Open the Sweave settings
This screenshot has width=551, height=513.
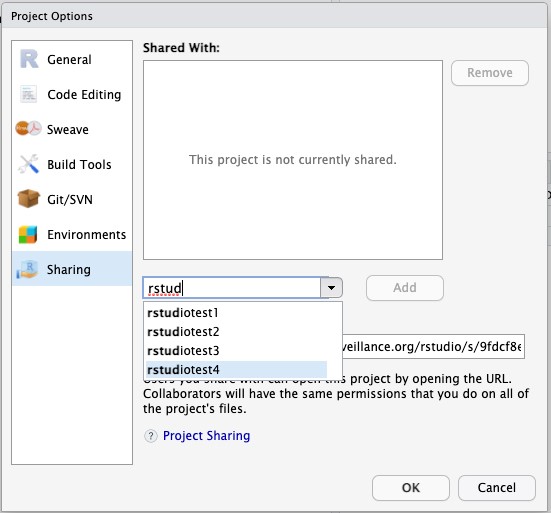click(x=72, y=129)
